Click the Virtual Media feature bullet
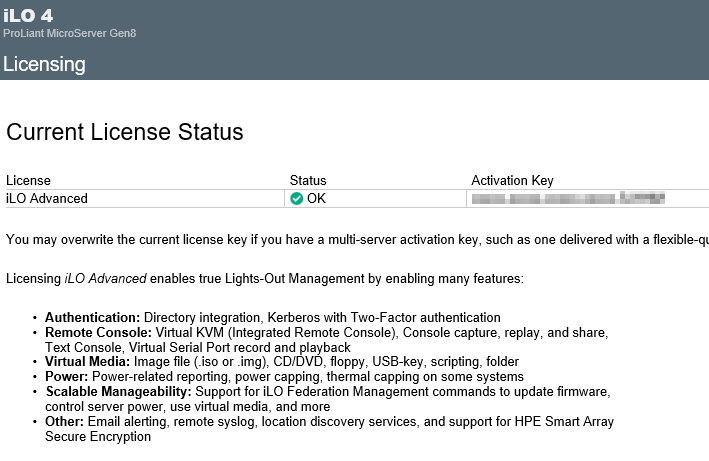The height and width of the screenshot is (461, 709). (282, 362)
